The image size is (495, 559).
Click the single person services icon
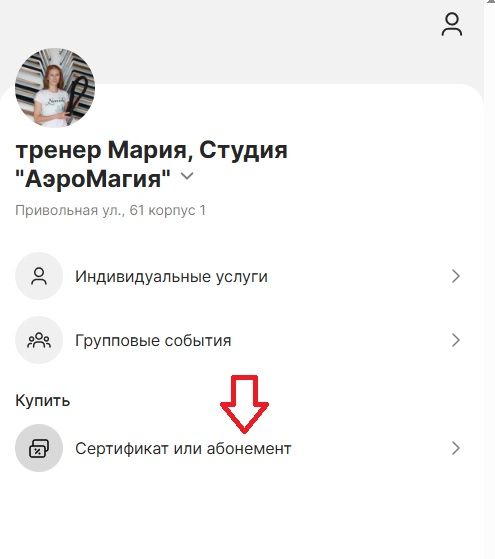click(39, 276)
